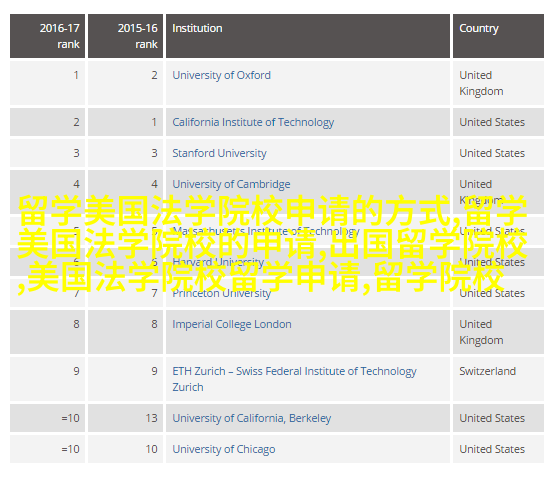Open the University of Chicago link
The image size is (560, 480).
coord(224,449)
